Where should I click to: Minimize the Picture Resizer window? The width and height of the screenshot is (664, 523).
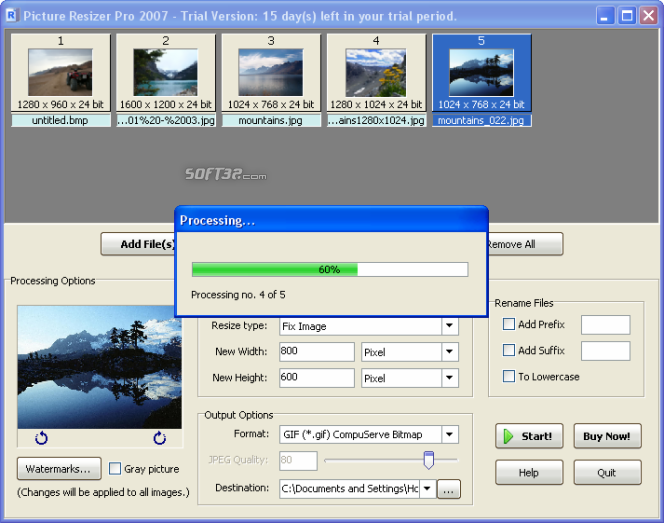(x=605, y=16)
